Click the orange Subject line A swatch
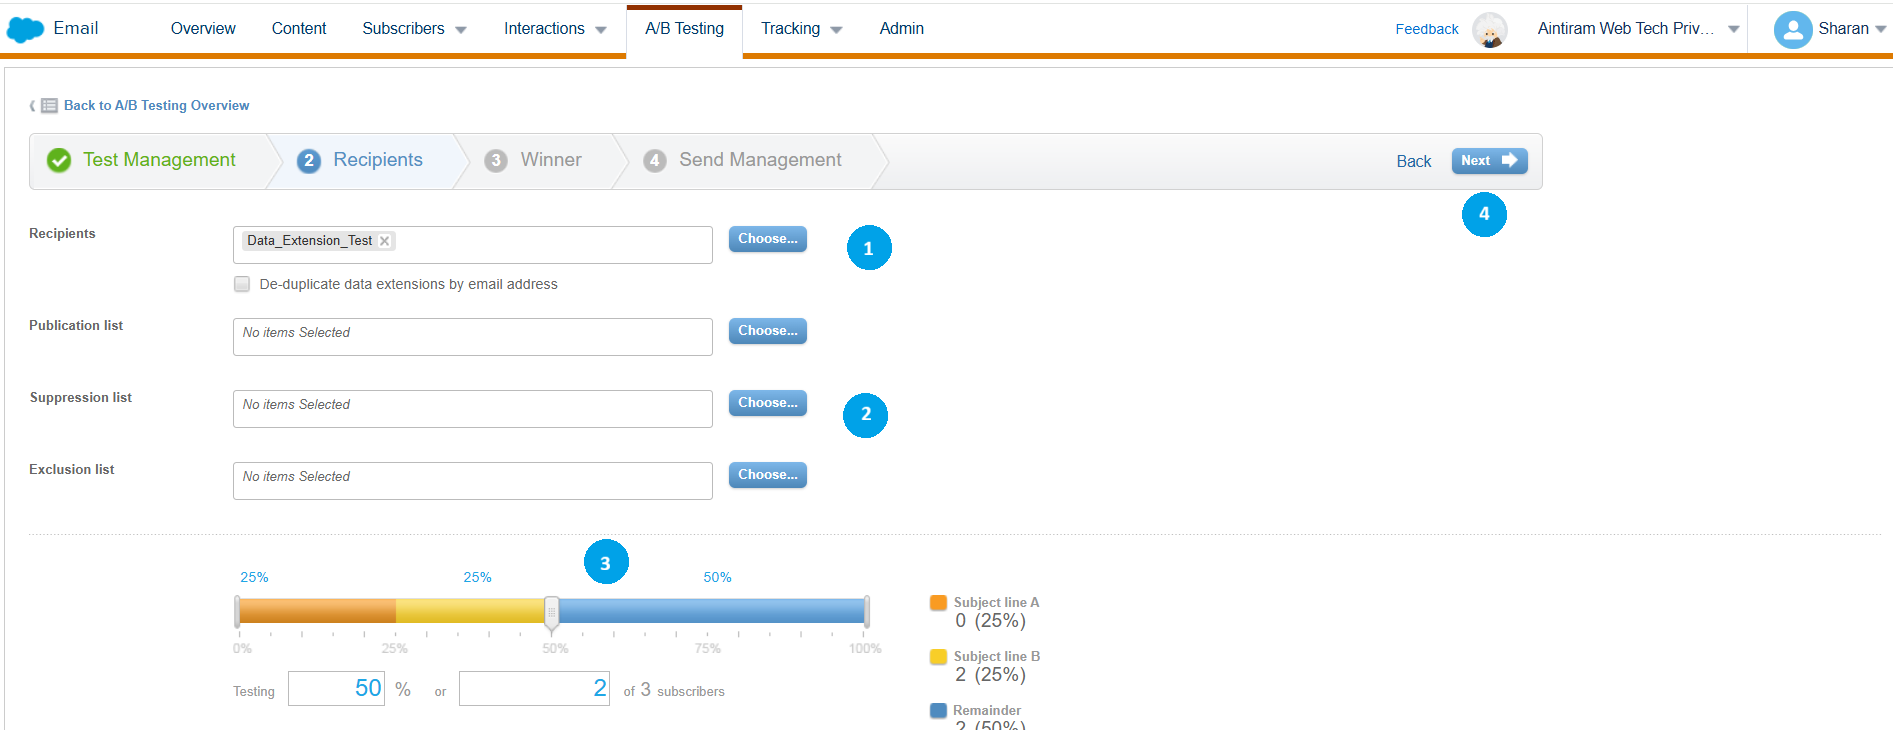Screen dimensions: 1893x730 click(938, 603)
